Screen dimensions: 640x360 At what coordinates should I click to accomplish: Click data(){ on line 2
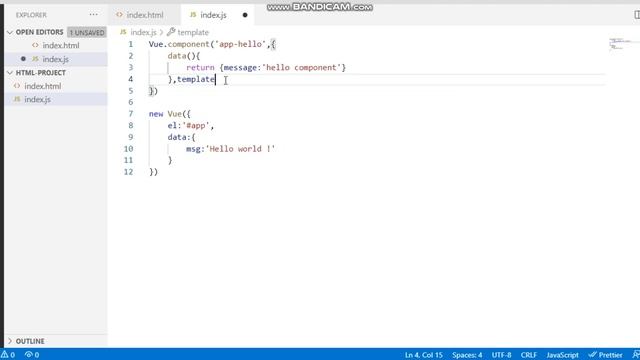[x=184, y=56]
